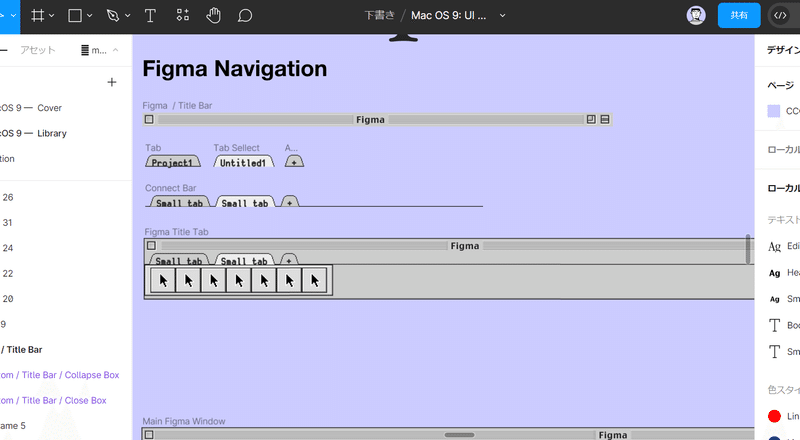Image resolution: width=800 pixels, height=440 pixels.
Task: Click the 下書き drafts link
Action: coord(379,16)
